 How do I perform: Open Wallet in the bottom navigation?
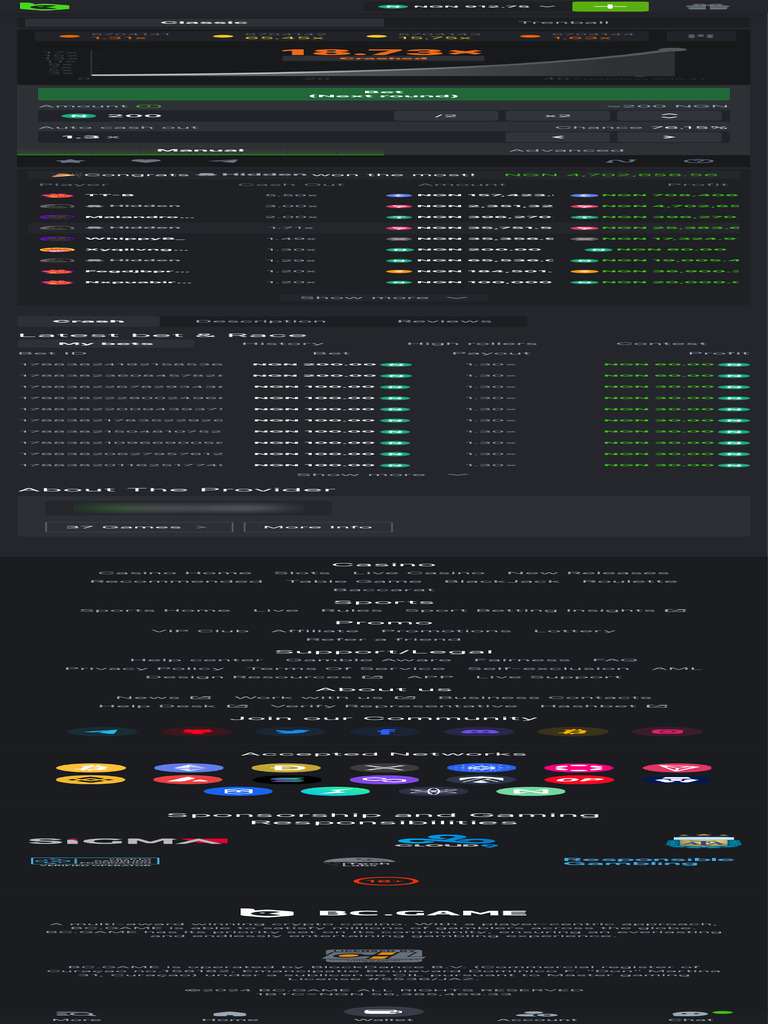point(383,1014)
